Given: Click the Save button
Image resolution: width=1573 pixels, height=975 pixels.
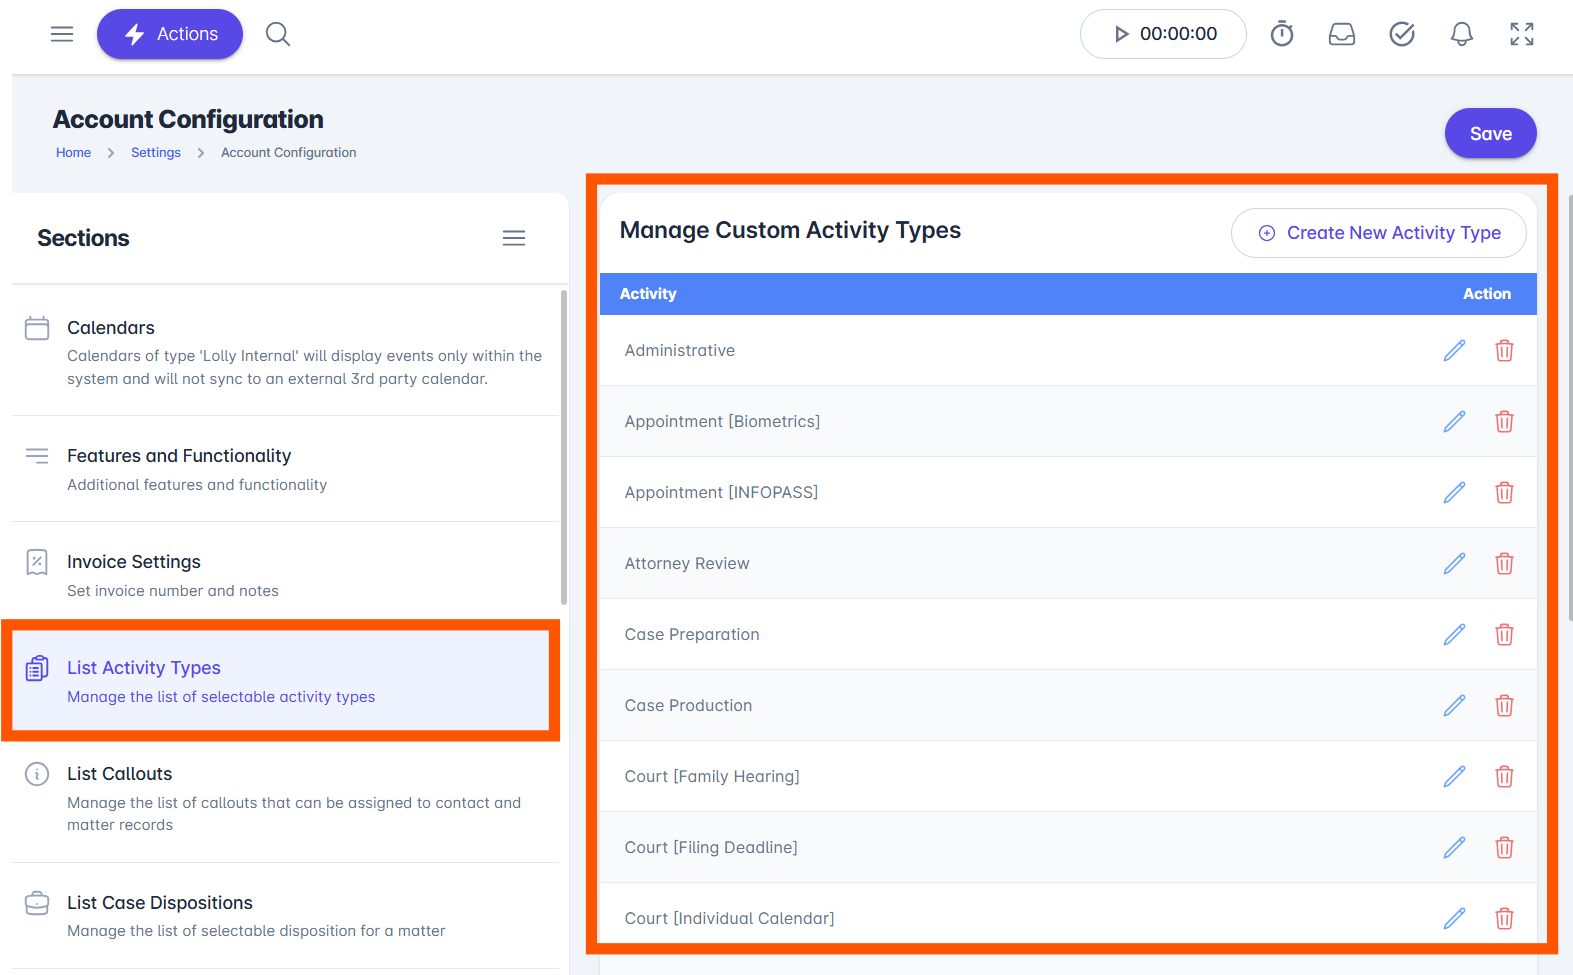Looking at the screenshot, I should (x=1490, y=133).
